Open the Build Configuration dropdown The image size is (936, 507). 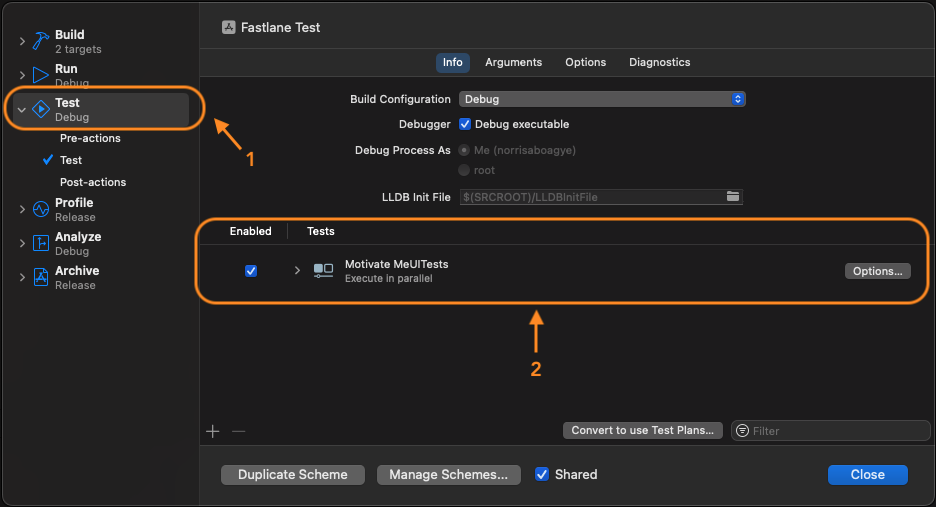tap(602, 99)
